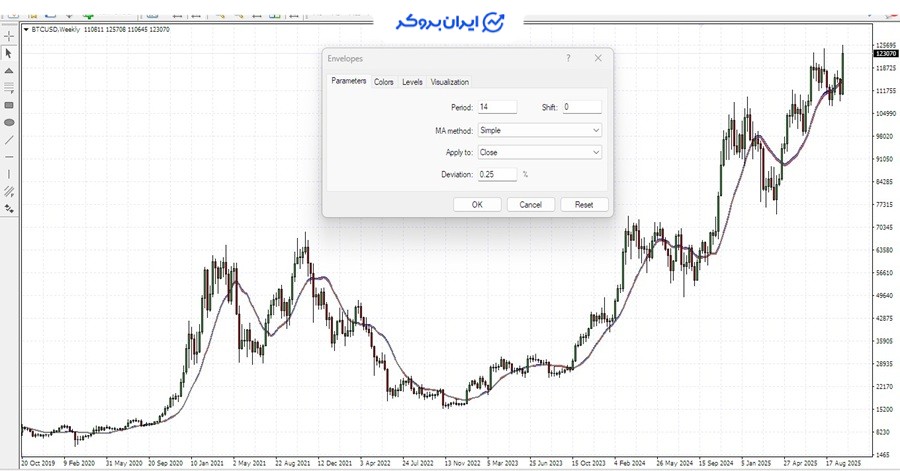
Task: Select the vertical line tool
Action: coord(9,174)
